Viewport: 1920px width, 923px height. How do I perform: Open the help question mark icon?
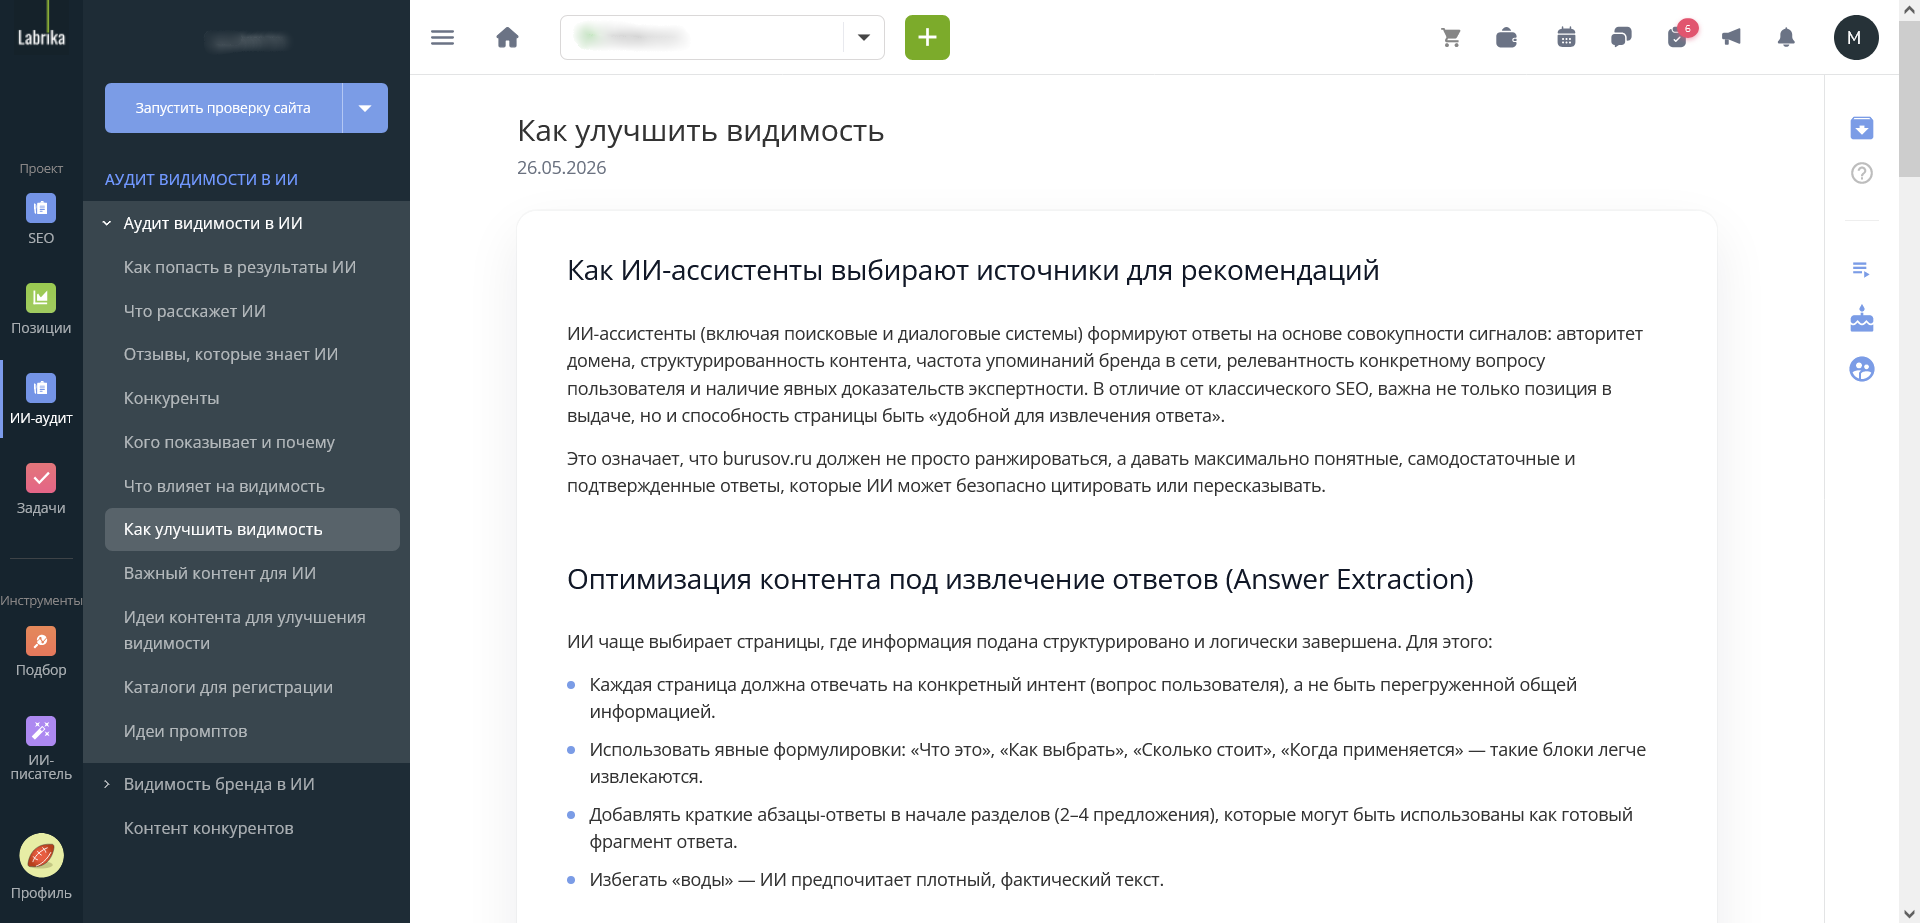(x=1861, y=173)
